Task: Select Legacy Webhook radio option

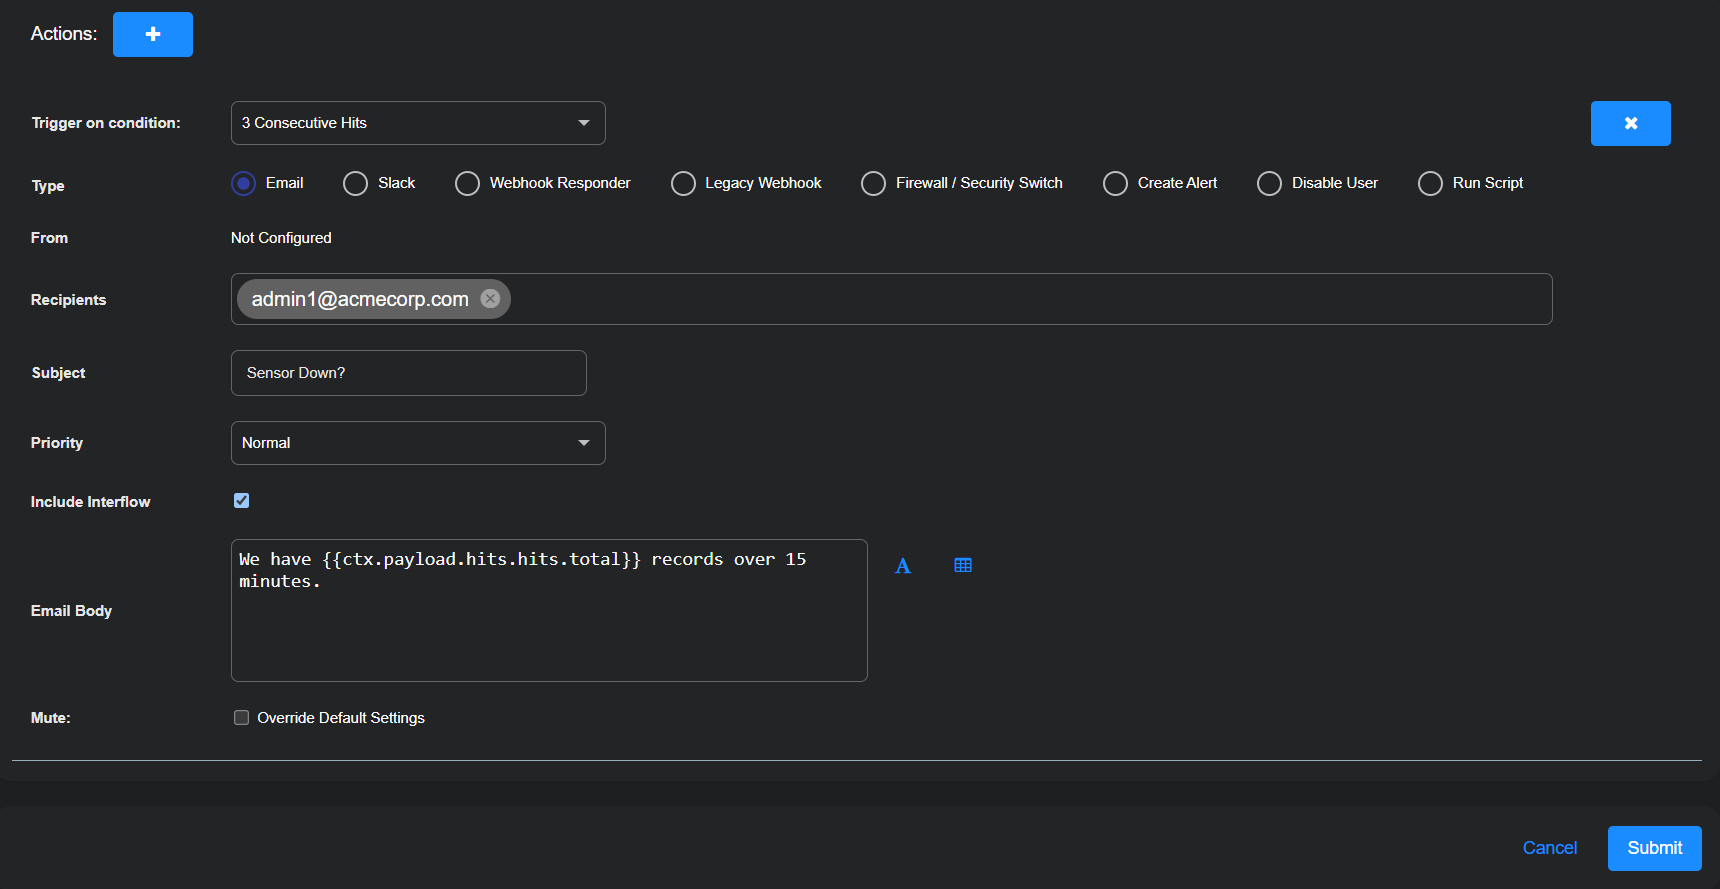Action: [x=683, y=184]
